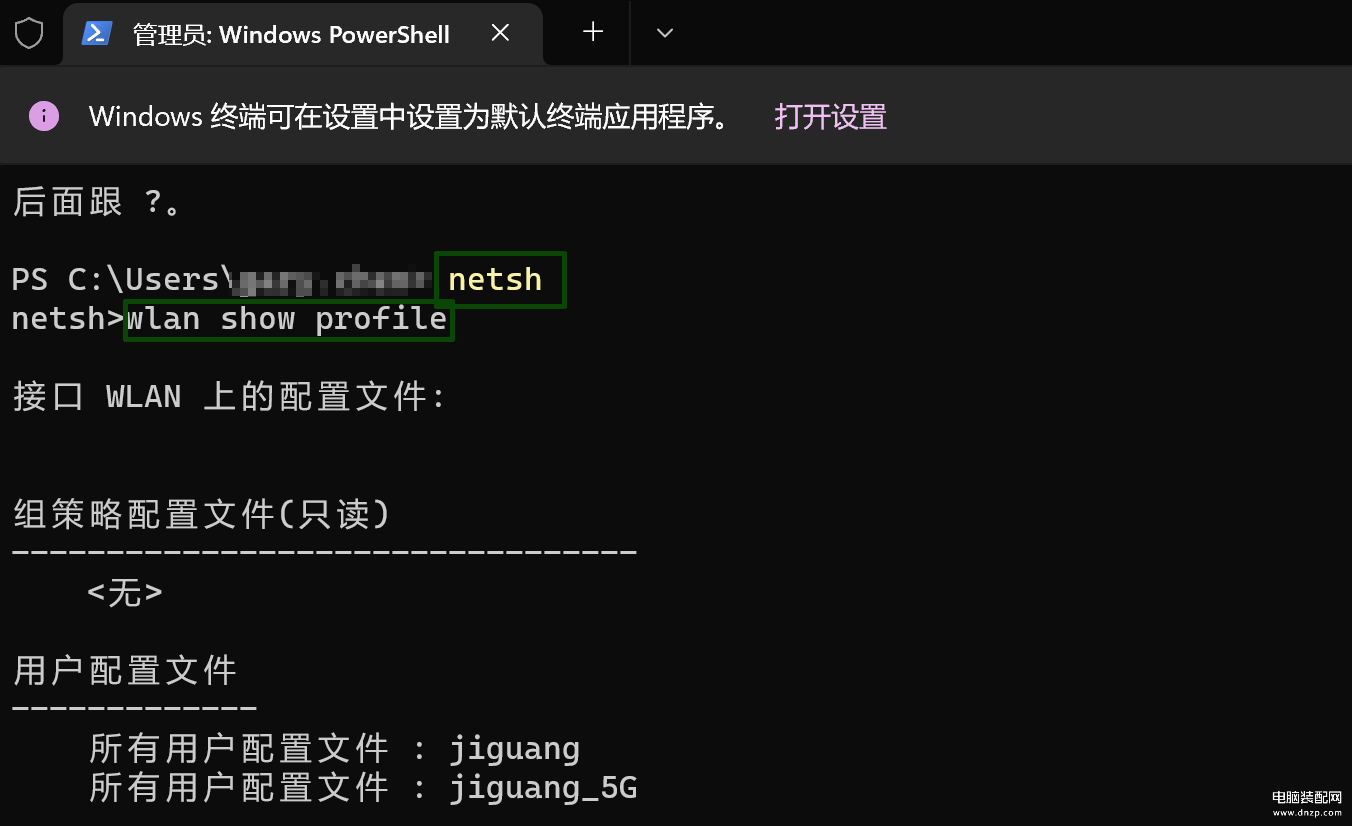This screenshot has width=1352, height=826.
Task: Click the highlighted netsh command
Action: 496,279
